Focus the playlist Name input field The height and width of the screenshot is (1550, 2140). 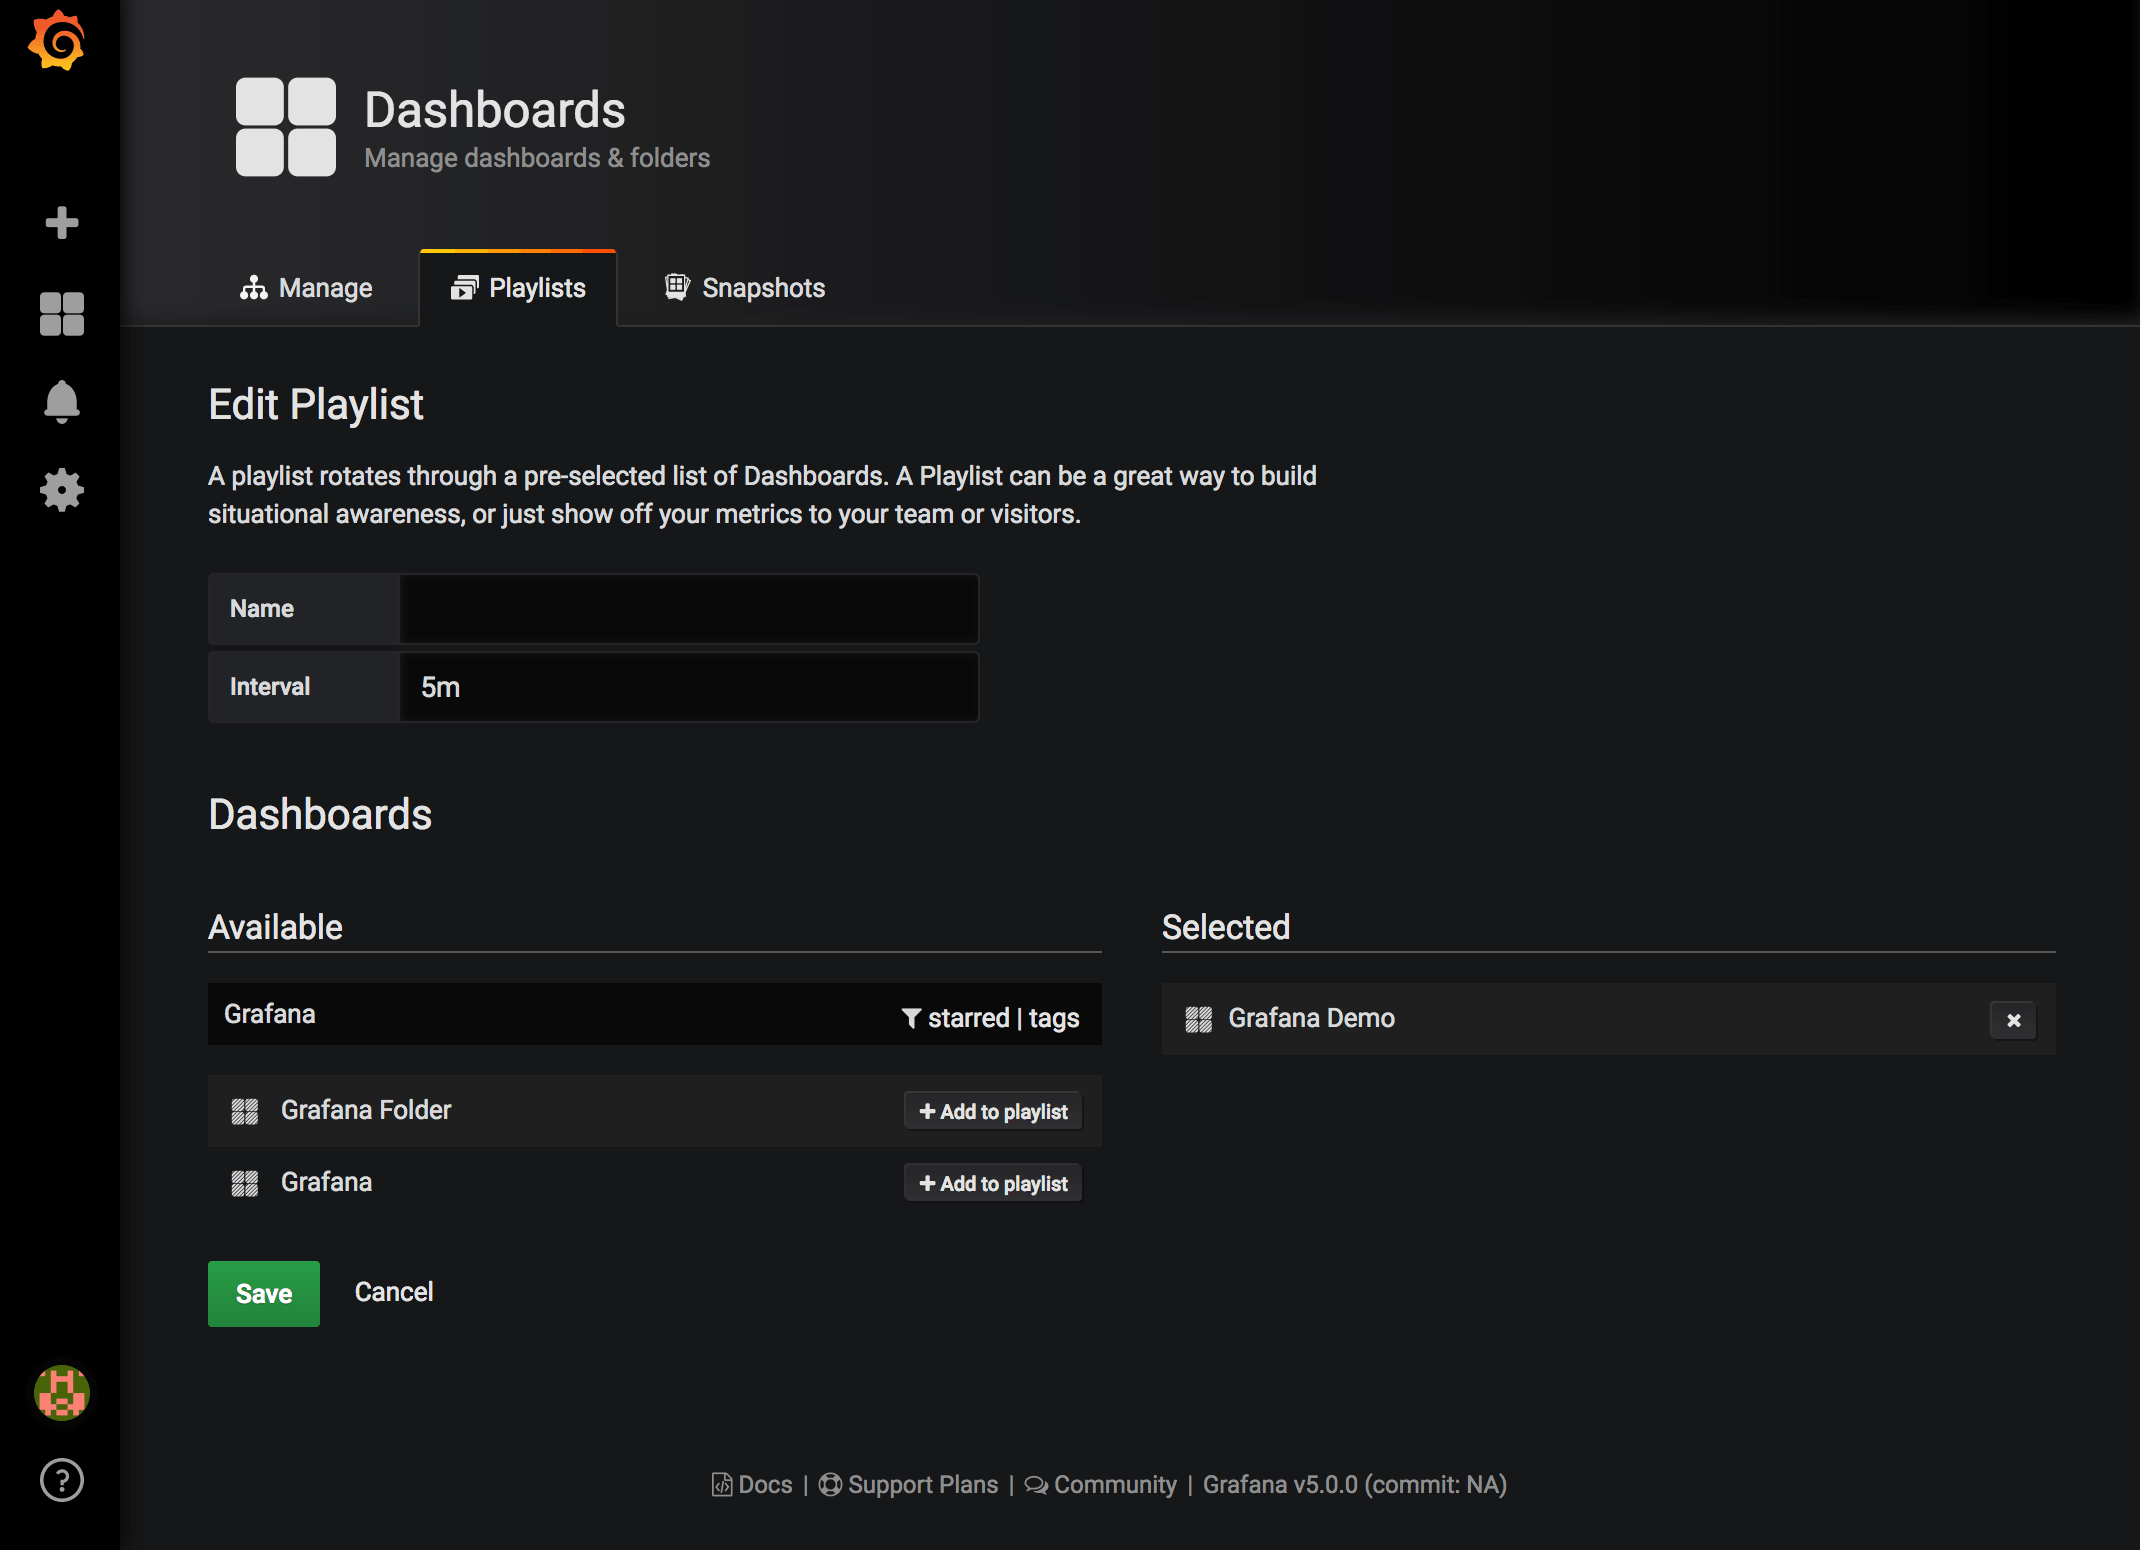(688, 609)
